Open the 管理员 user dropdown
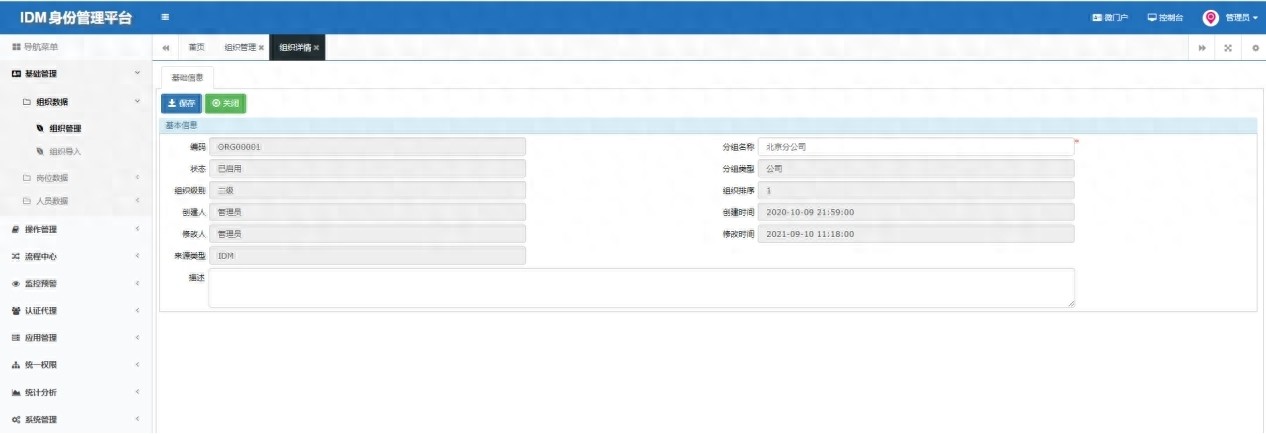 [x=1241, y=17]
